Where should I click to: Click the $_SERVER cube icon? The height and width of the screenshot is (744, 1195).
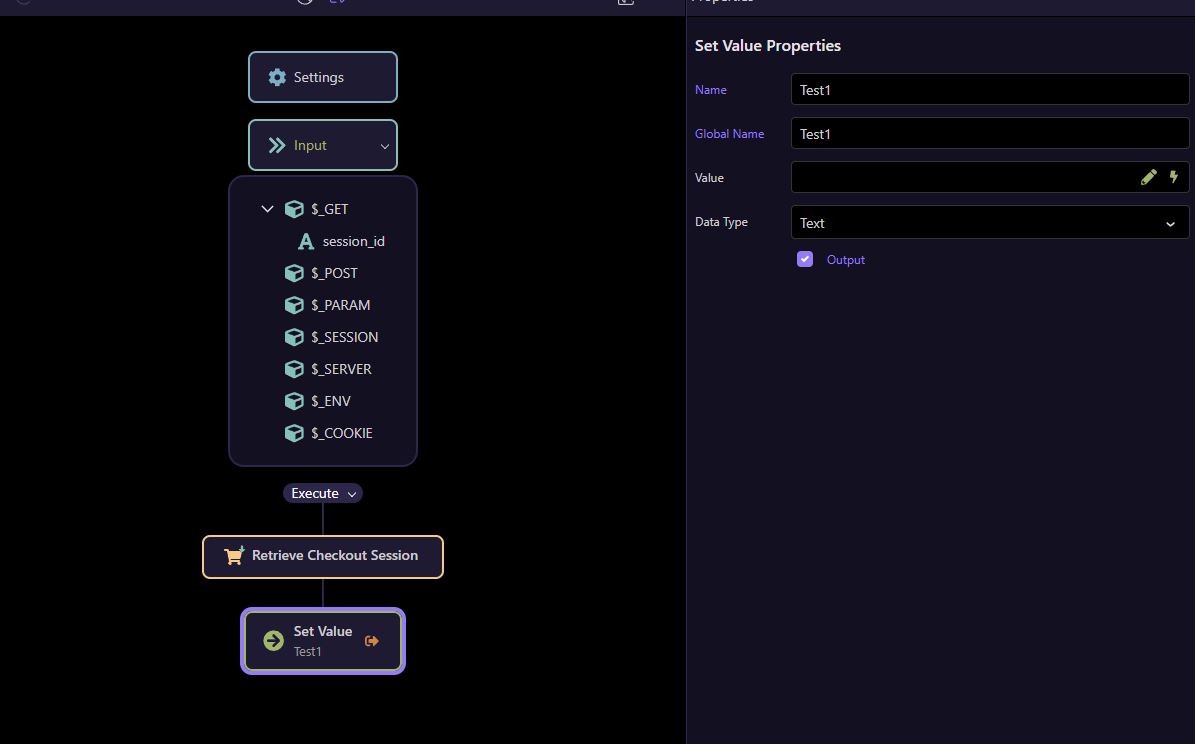point(294,369)
